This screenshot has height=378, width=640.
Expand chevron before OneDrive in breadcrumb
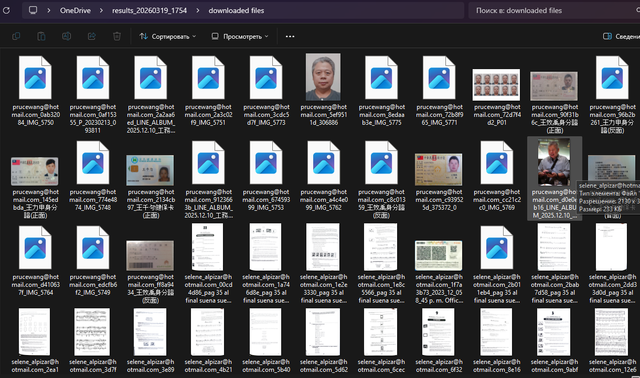[x=49, y=11]
